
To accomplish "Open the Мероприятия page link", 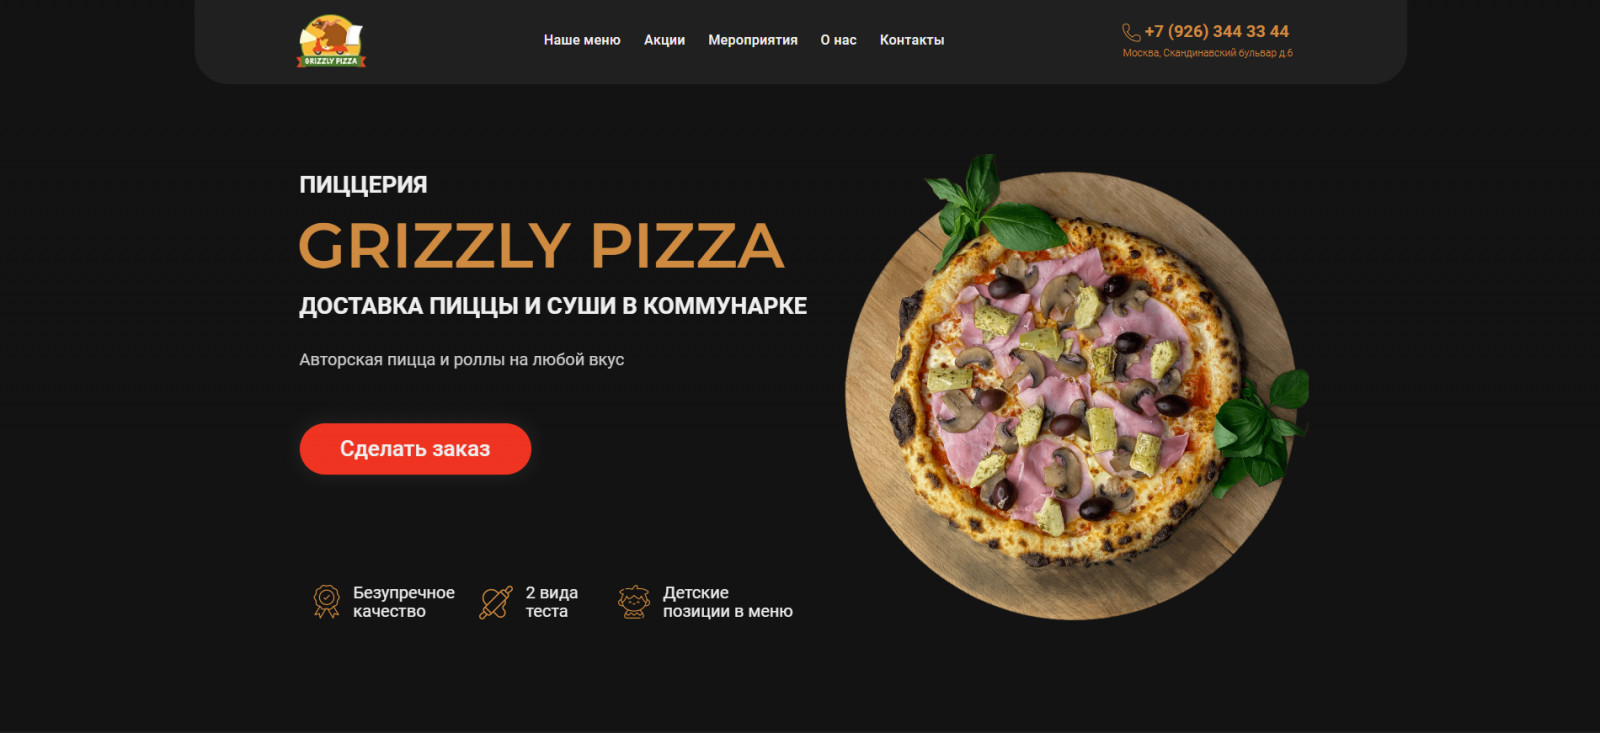I will point(753,40).
